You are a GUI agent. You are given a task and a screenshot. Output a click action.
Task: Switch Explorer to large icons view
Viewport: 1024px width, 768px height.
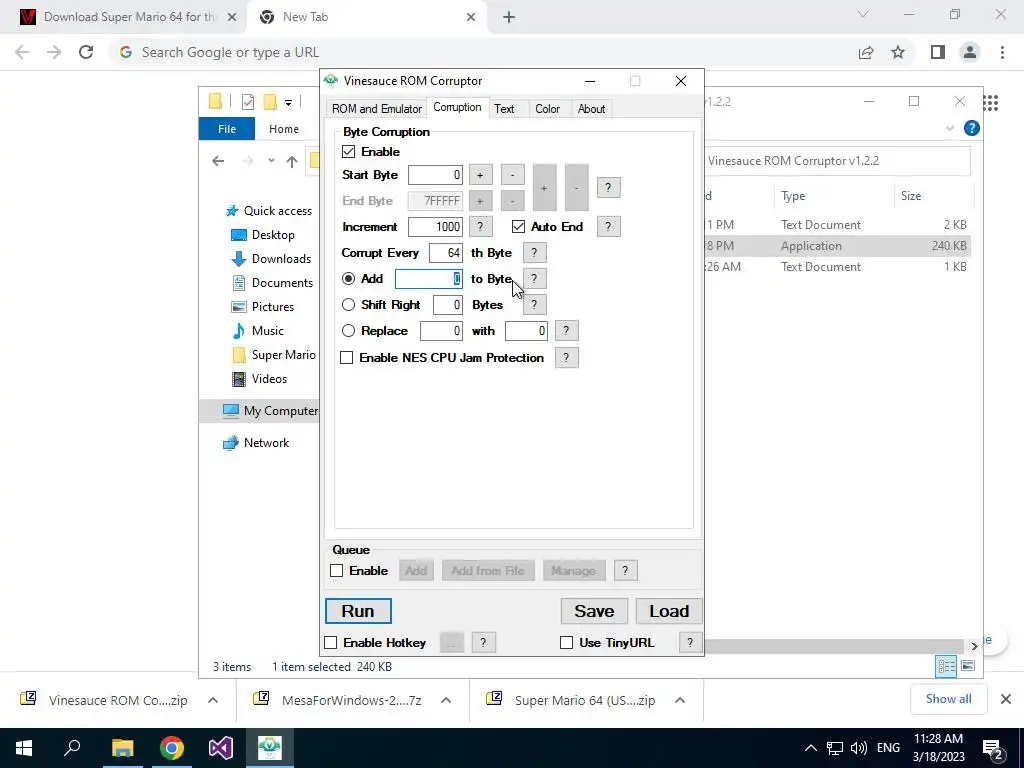tap(968, 666)
